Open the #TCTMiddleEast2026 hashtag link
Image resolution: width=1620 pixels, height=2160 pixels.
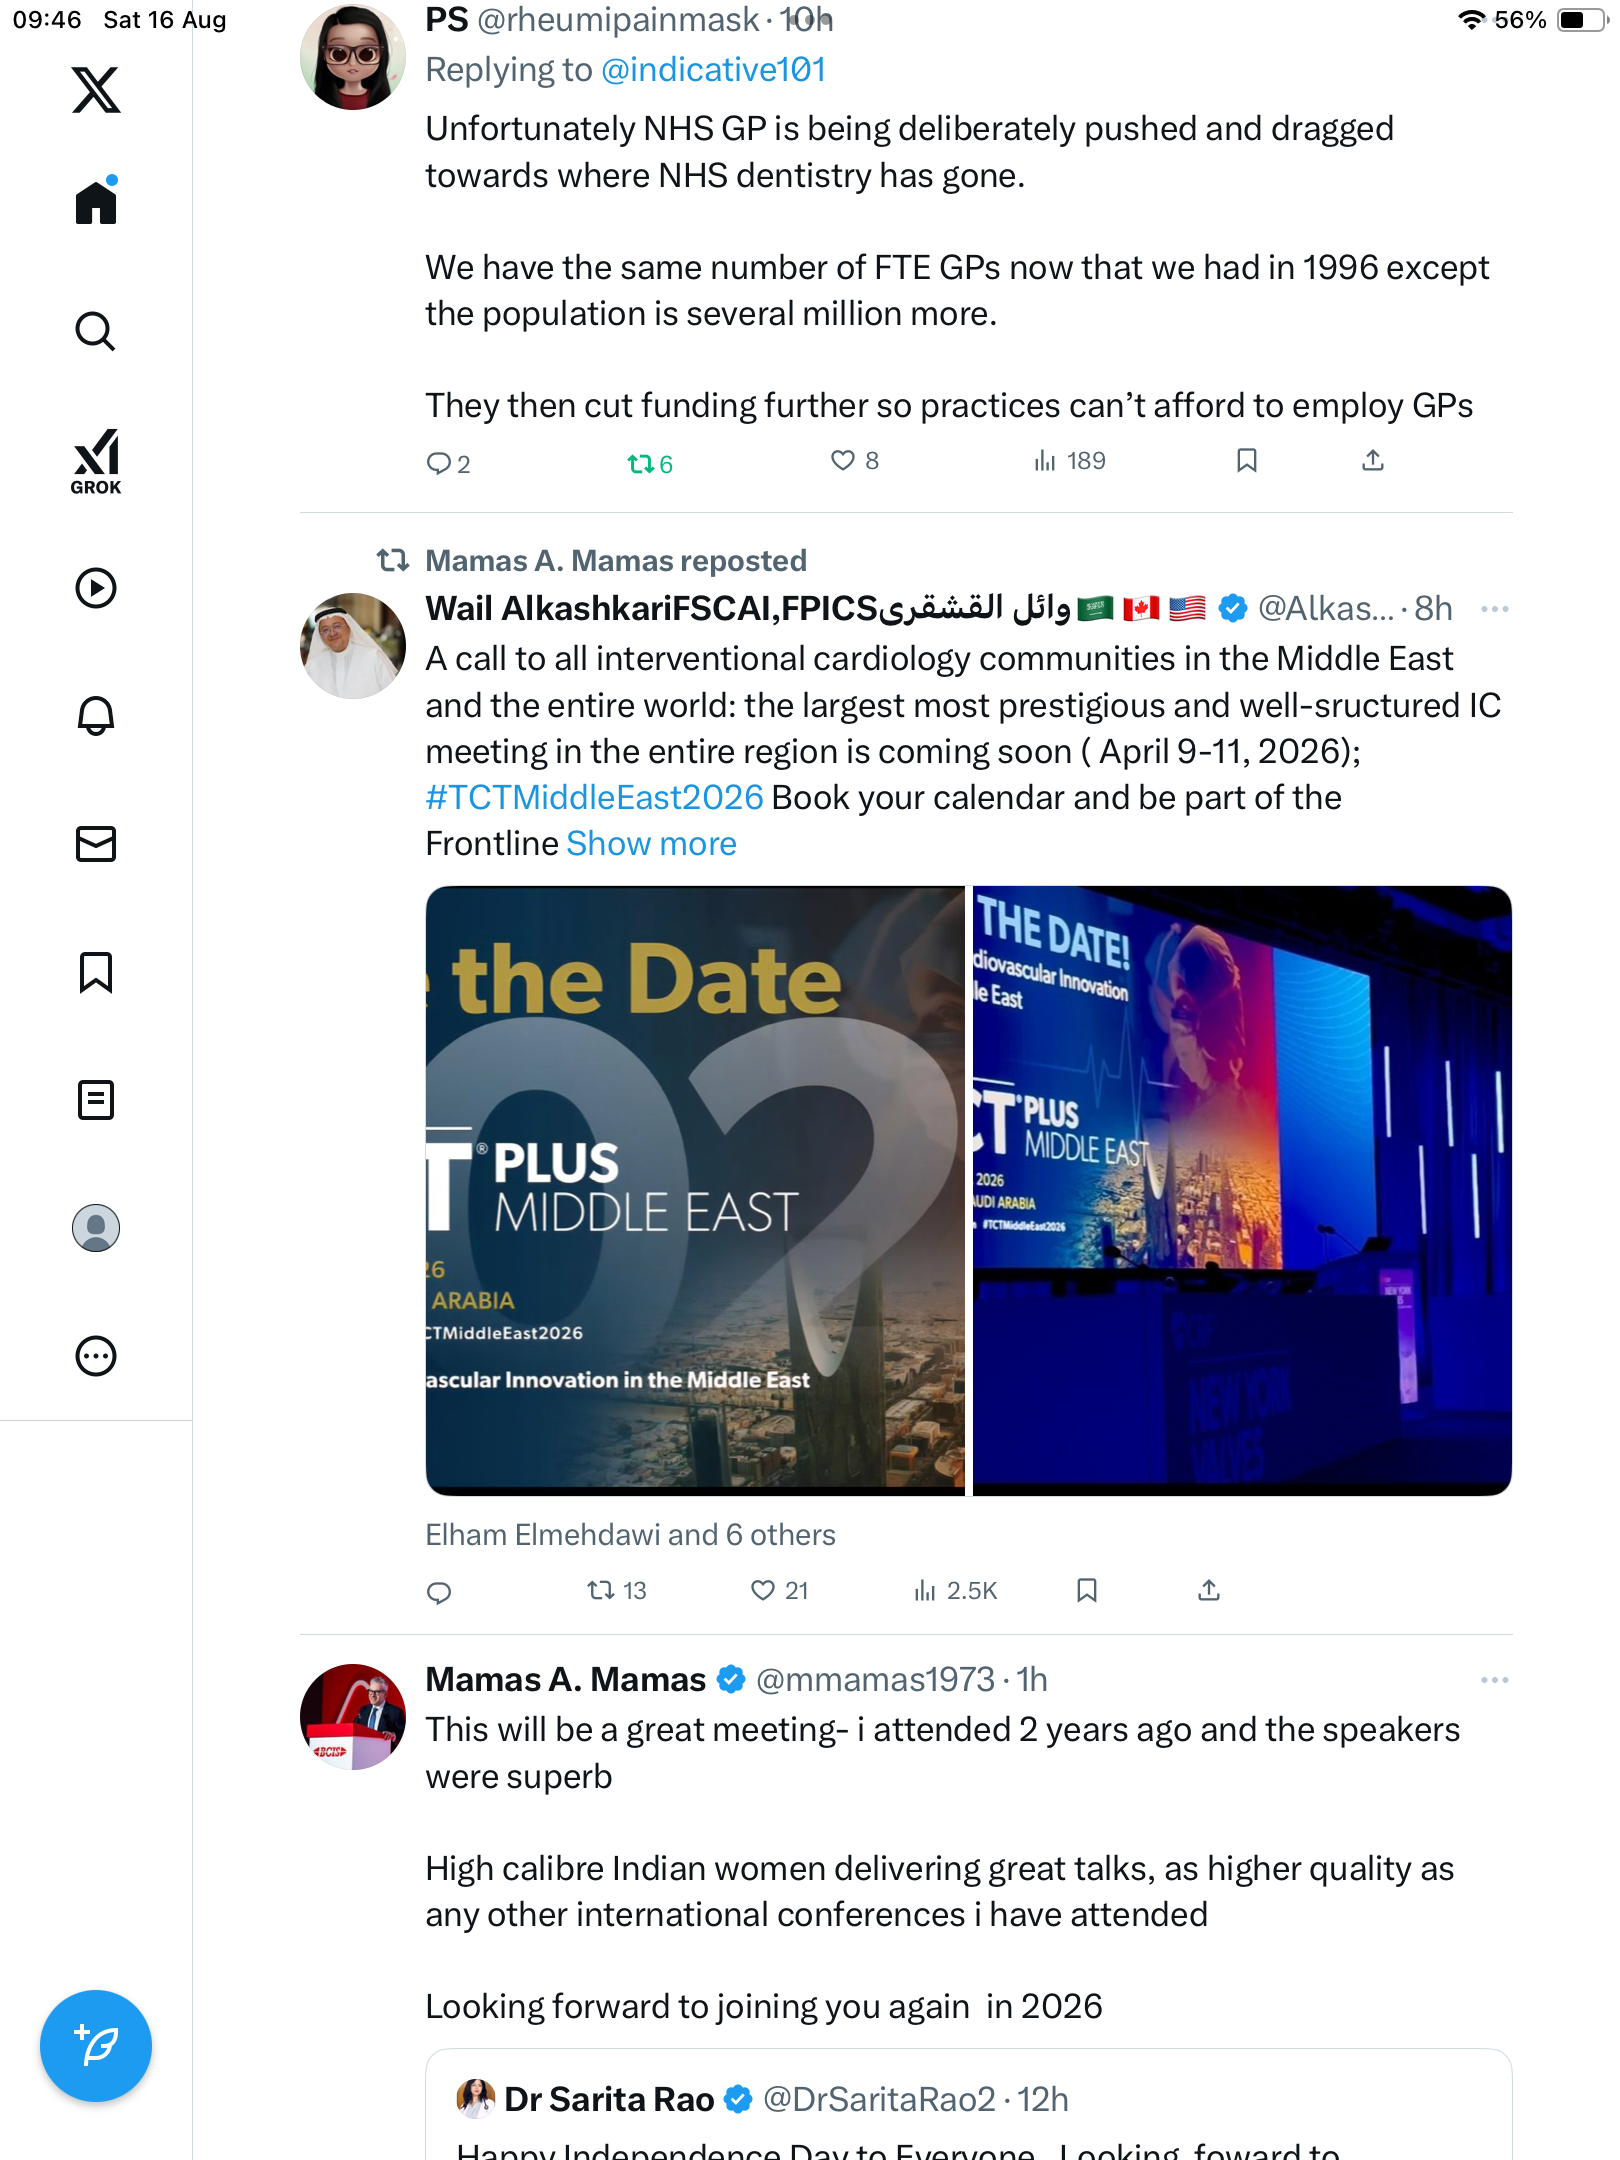click(594, 798)
